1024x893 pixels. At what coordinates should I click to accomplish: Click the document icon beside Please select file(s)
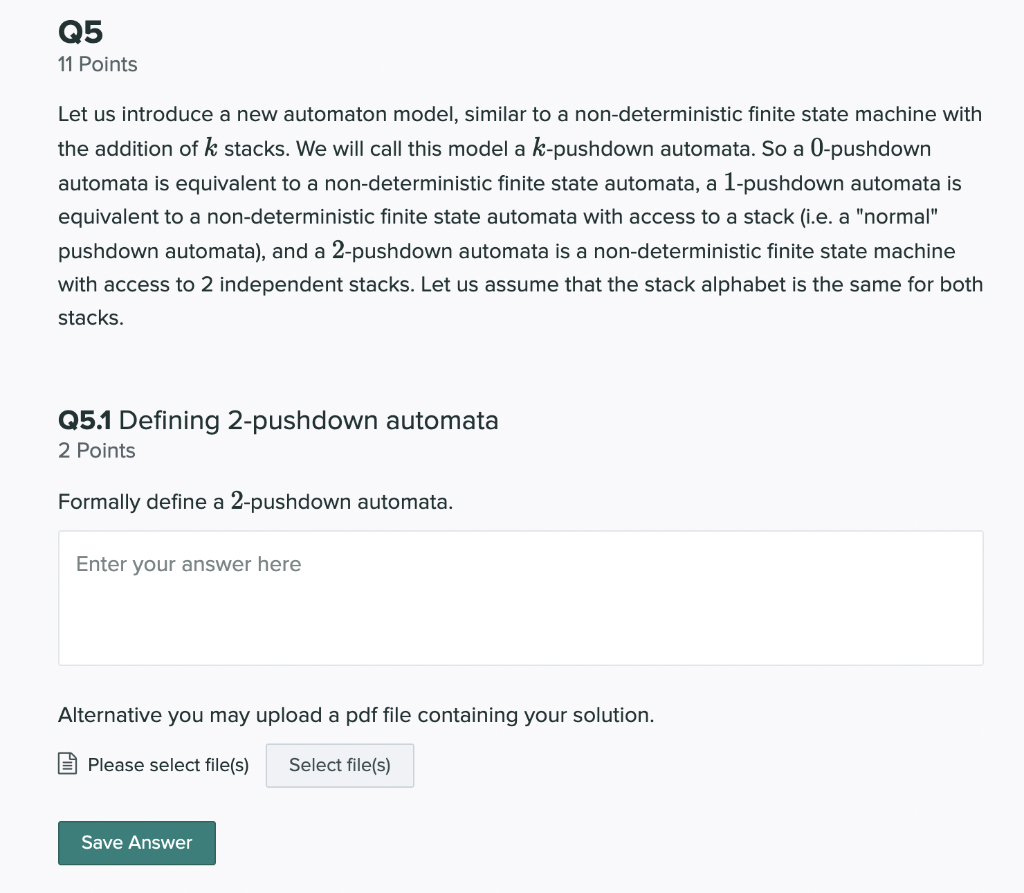click(x=67, y=764)
